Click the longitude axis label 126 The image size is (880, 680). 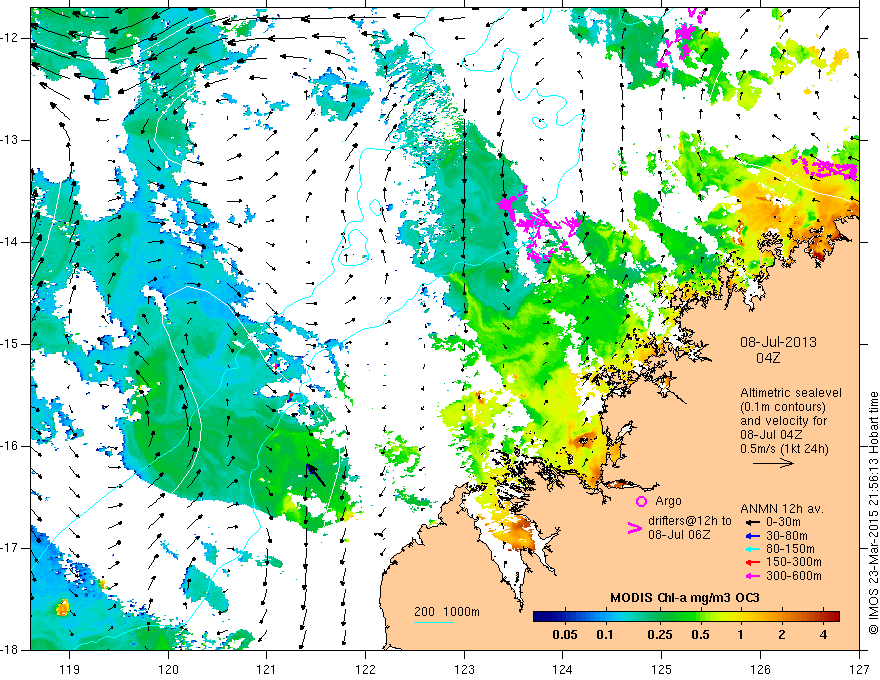coord(760,670)
